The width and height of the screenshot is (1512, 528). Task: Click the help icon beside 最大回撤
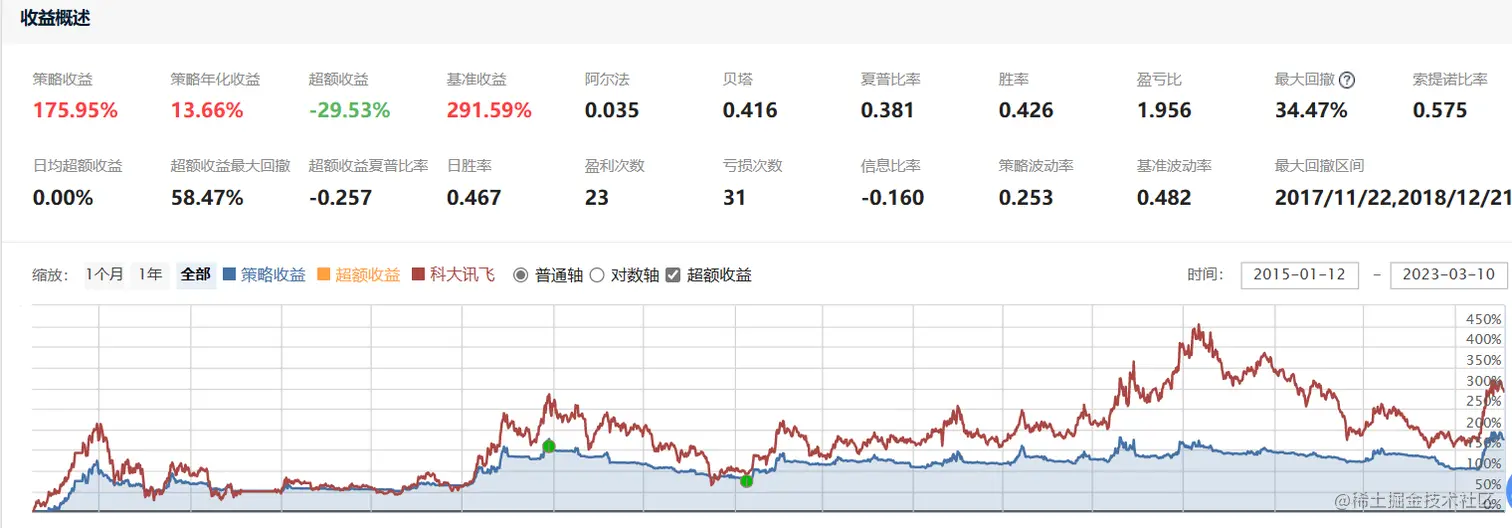point(1346,80)
